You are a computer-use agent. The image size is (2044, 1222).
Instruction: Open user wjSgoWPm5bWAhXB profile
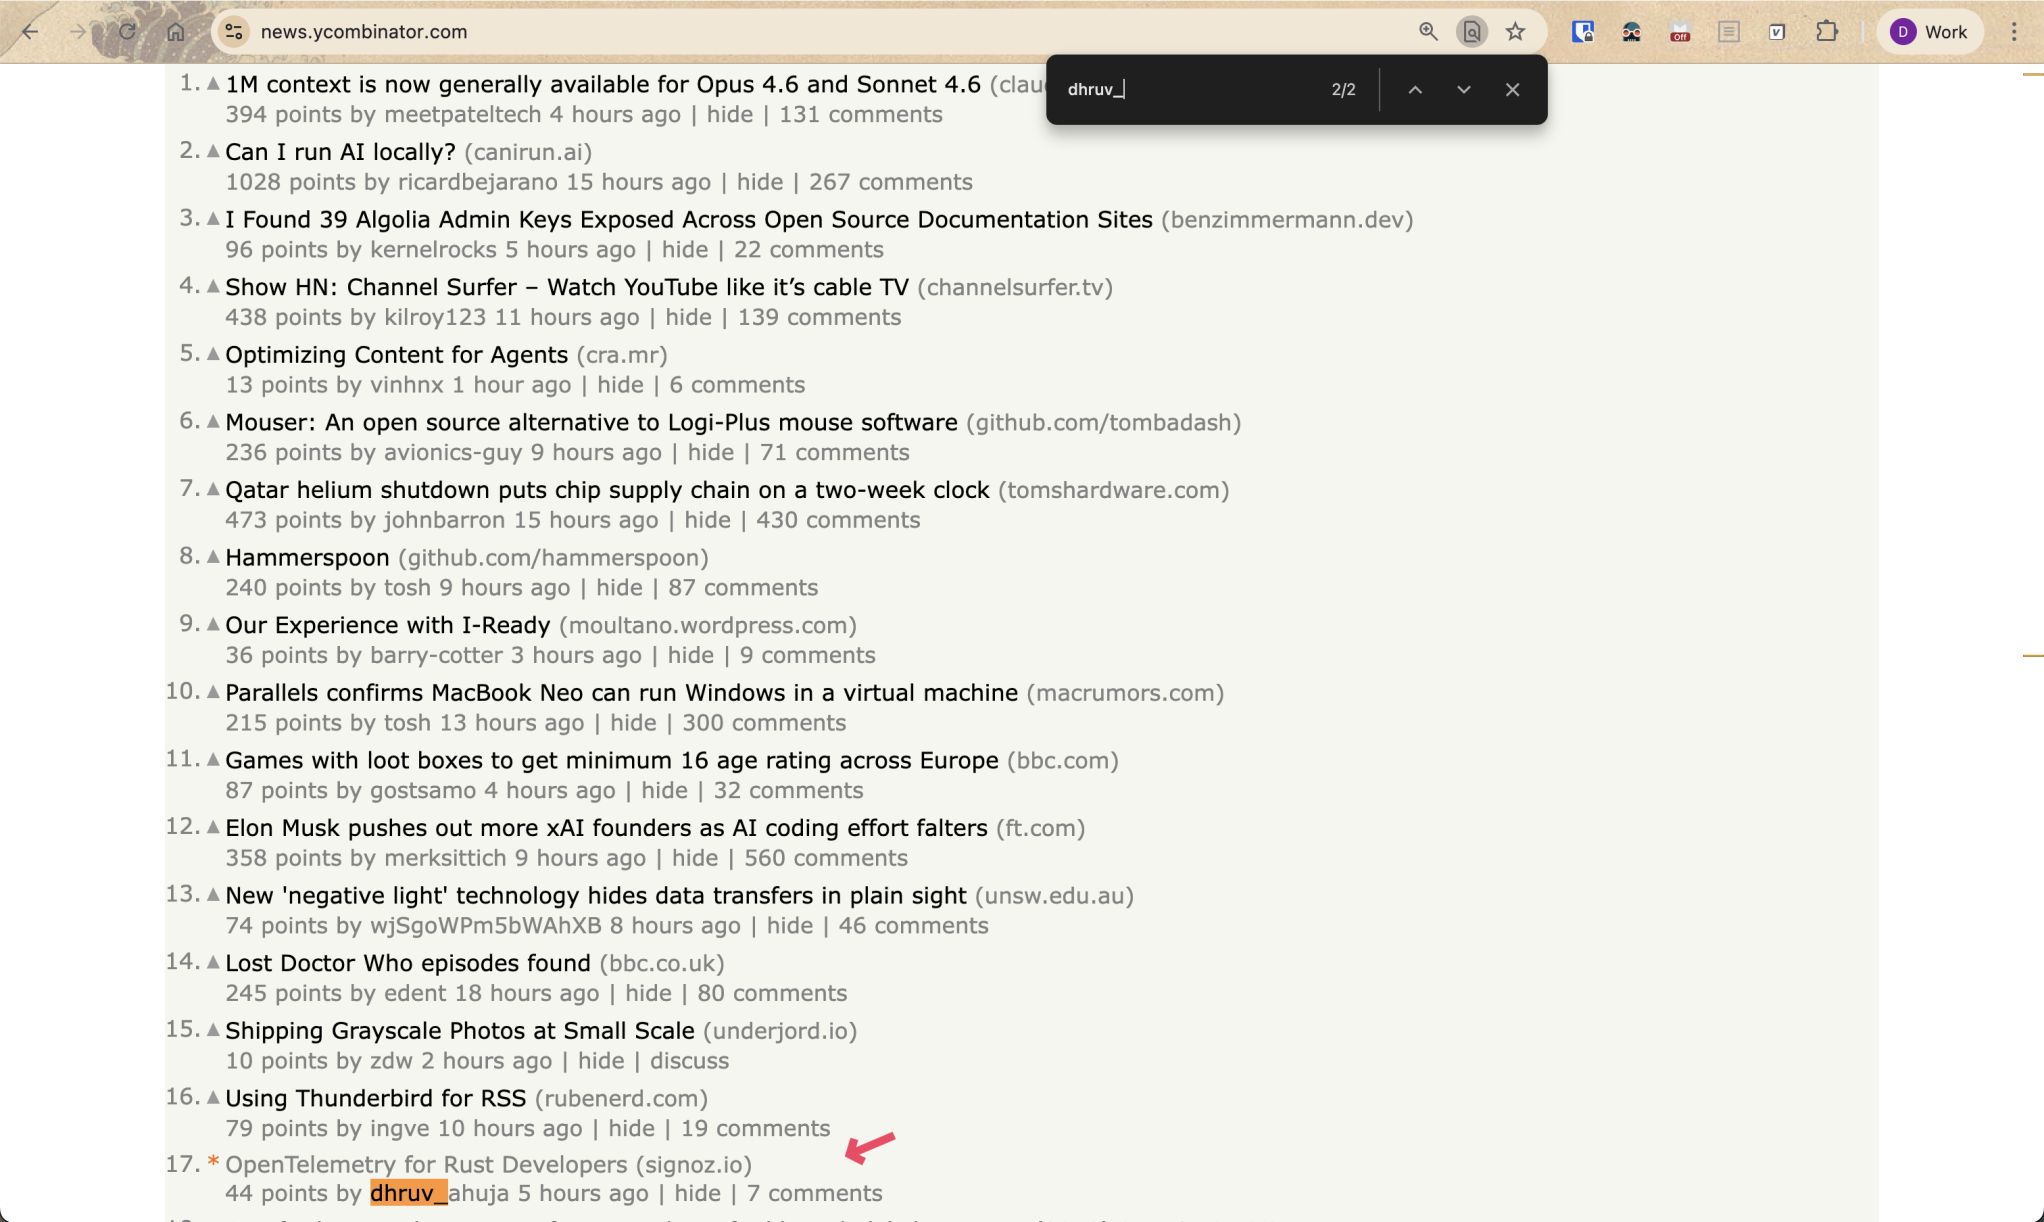[x=486, y=926]
